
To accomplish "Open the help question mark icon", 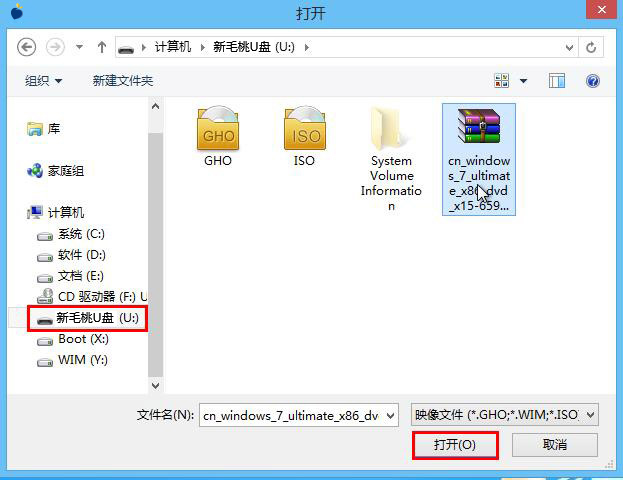I will point(592,81).
